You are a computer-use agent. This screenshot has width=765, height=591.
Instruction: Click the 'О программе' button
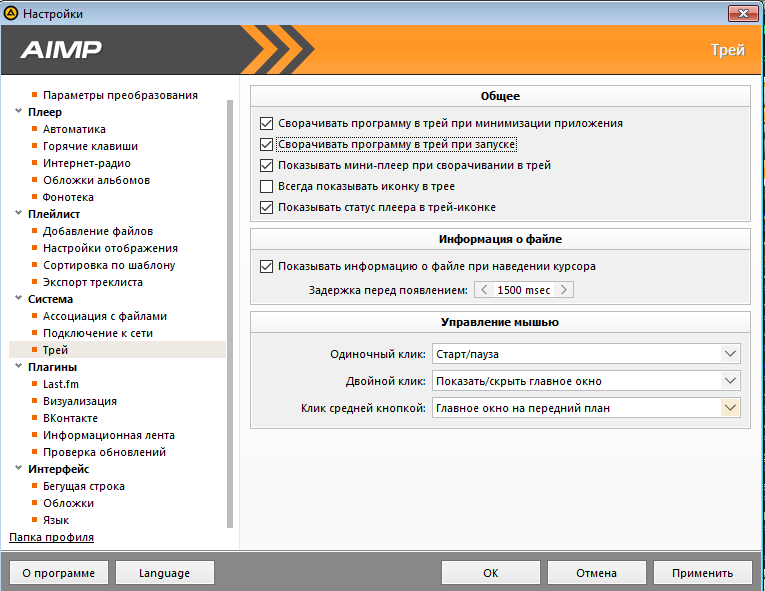tap(59, 573)
